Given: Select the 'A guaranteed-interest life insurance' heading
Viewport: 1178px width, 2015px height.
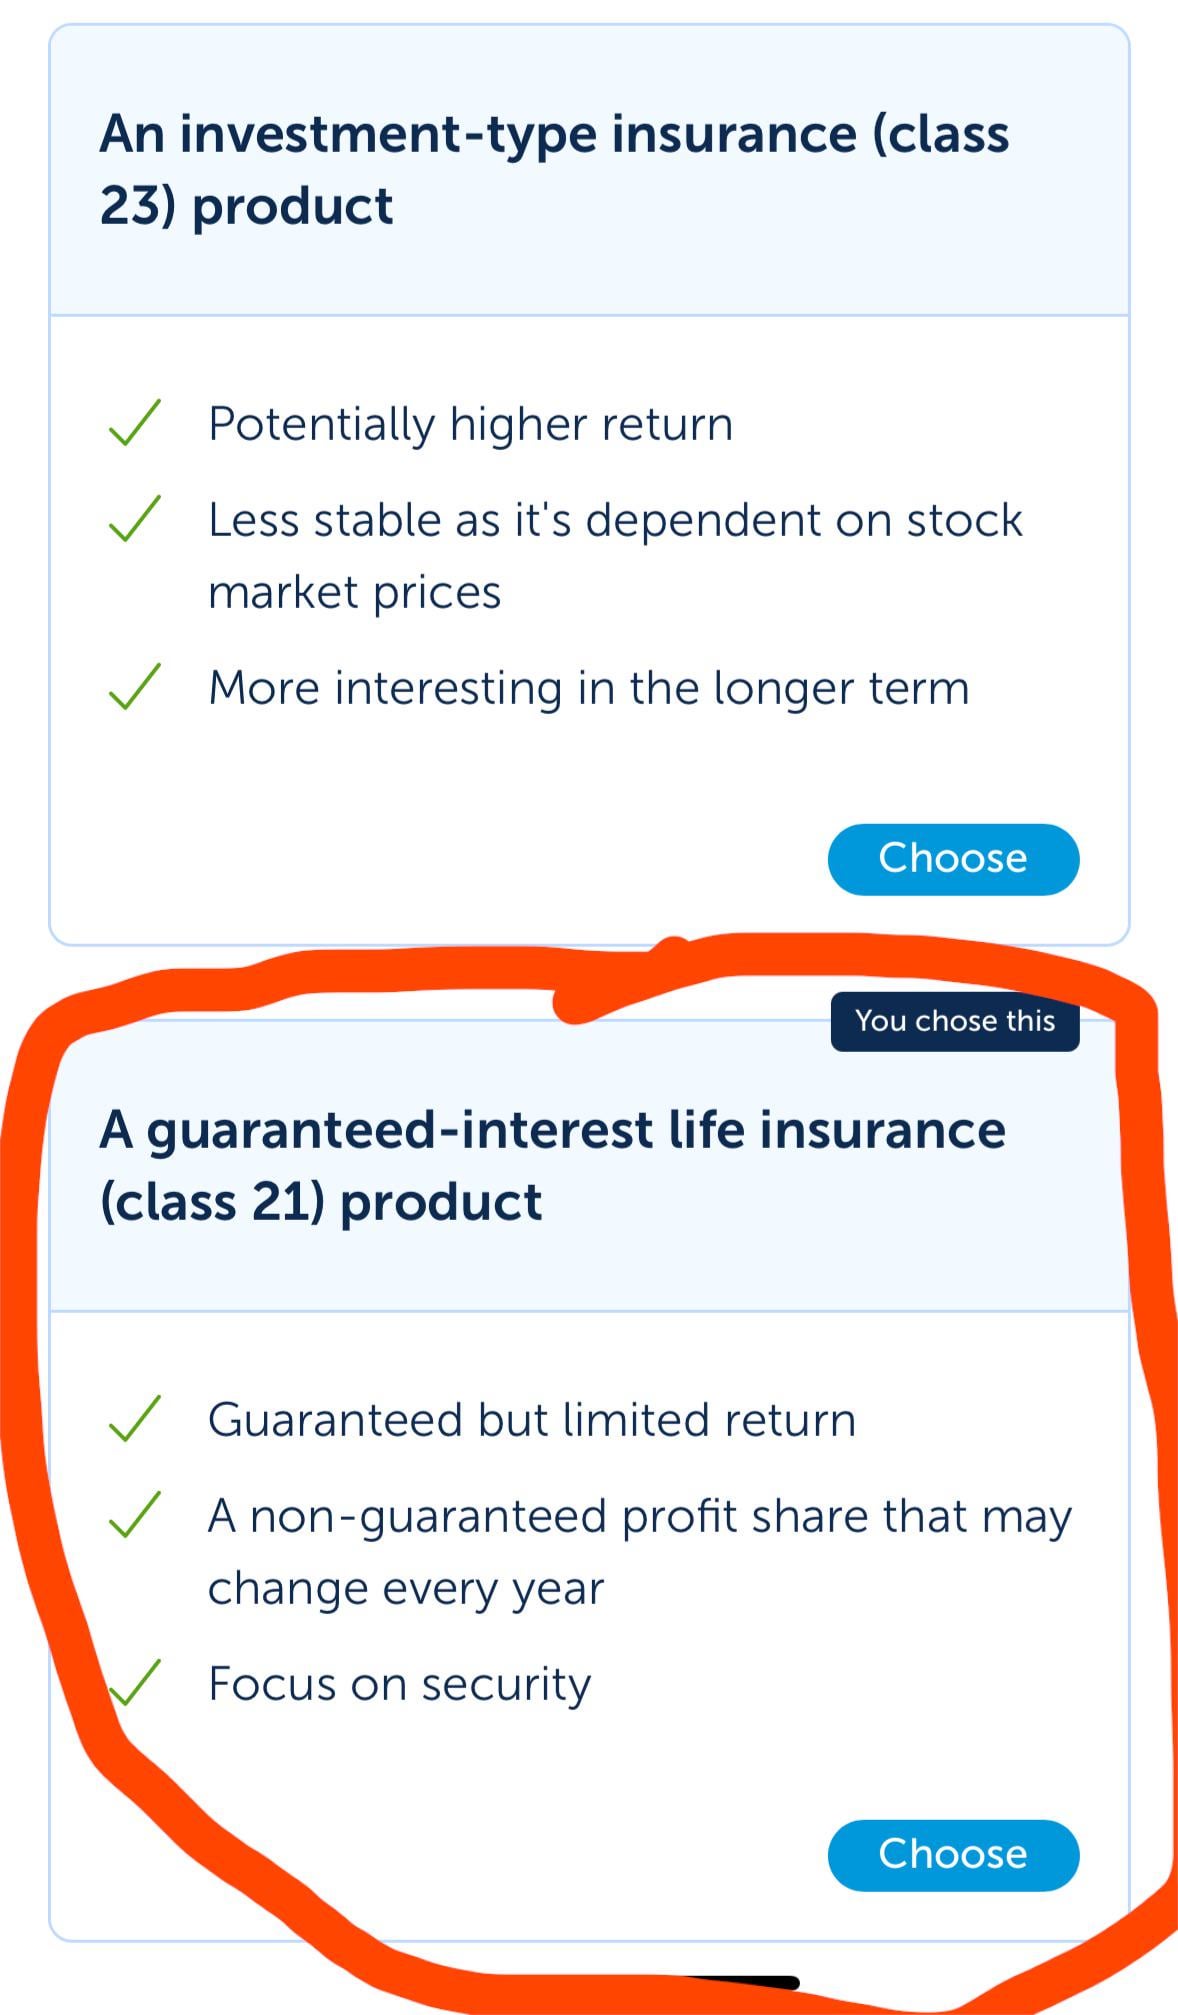Looking at the screenshot, I should point(552,1165).
